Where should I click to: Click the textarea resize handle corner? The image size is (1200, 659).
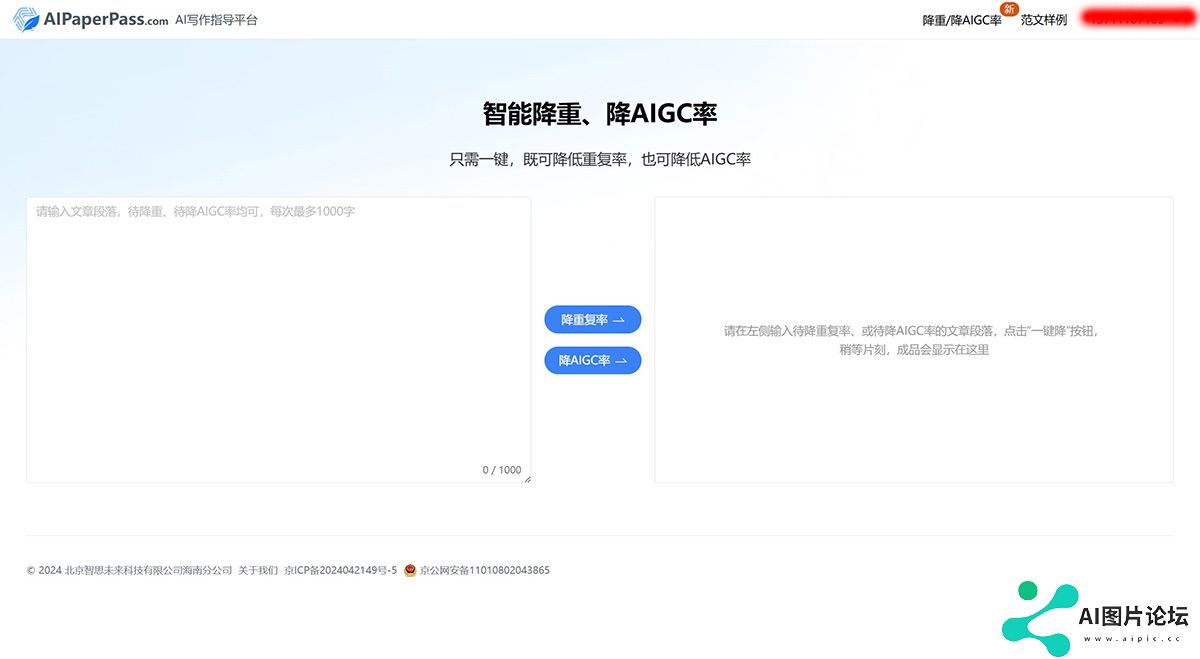click(527, 479)
